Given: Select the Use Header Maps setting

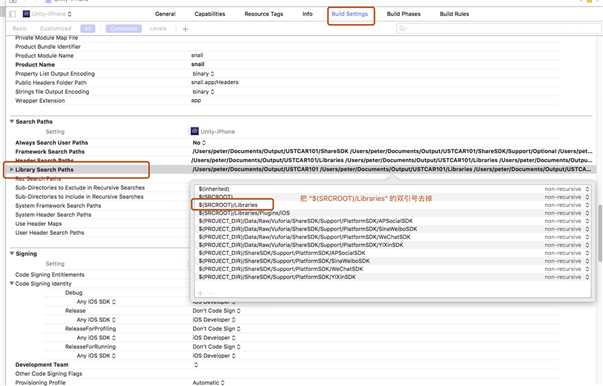Looking at the screenshot, I should 38,224.
